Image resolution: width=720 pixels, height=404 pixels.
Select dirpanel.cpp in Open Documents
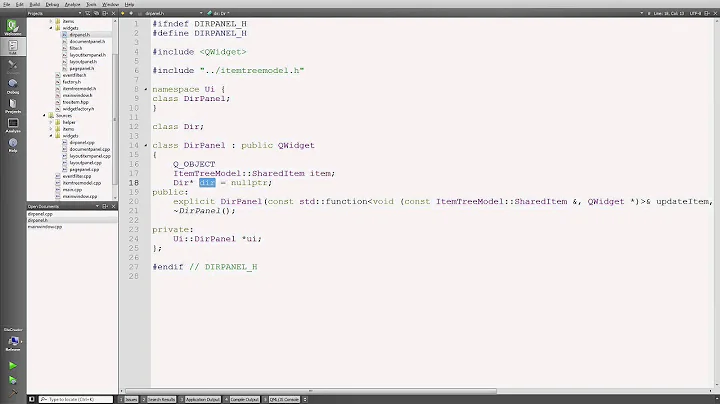[x=72, y=214]
